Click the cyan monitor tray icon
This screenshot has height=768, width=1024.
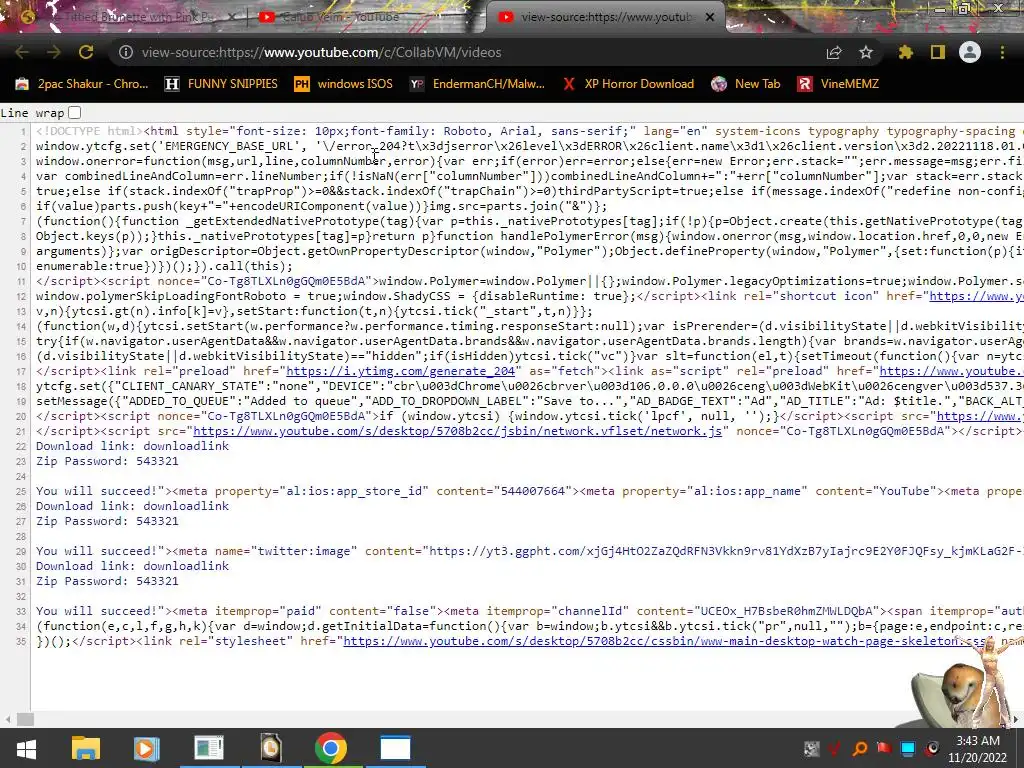(x=908, y=748)
